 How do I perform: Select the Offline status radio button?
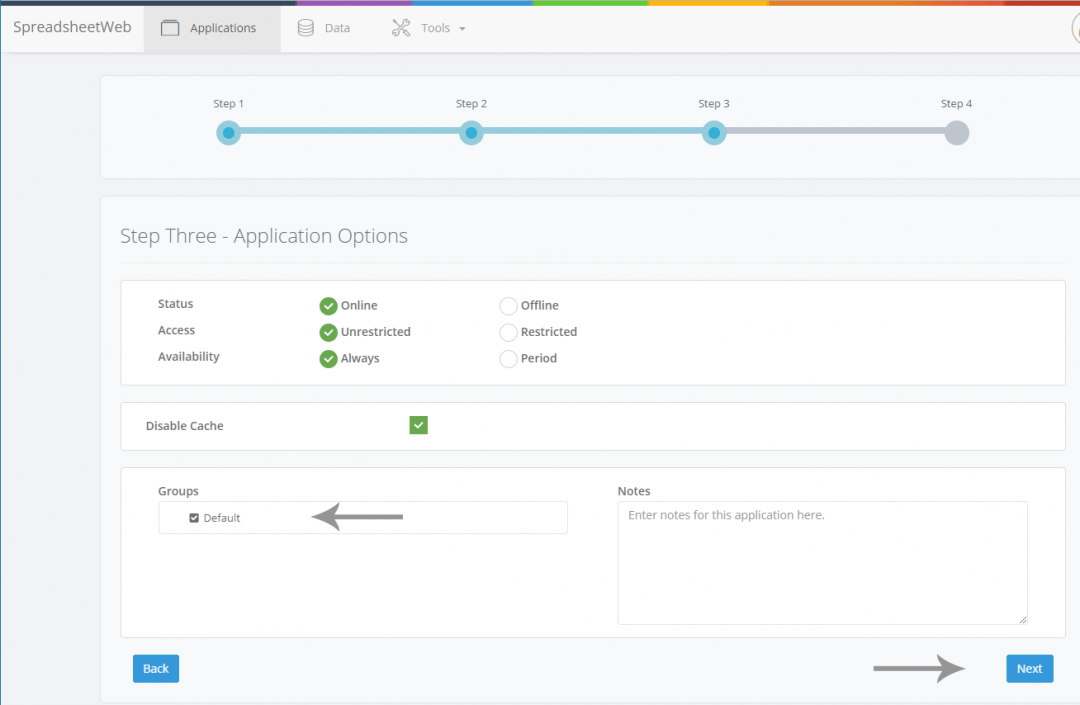(x=508, y=305)
